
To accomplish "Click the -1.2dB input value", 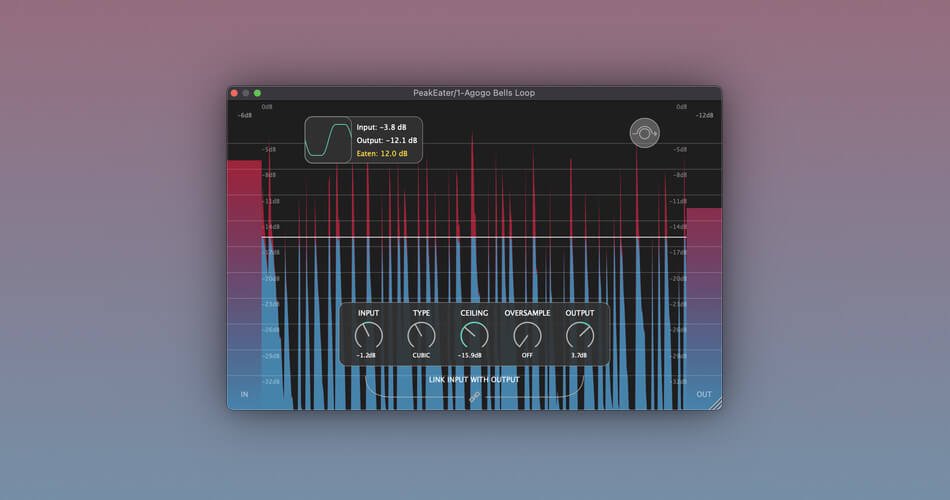I will coord(366,356).
